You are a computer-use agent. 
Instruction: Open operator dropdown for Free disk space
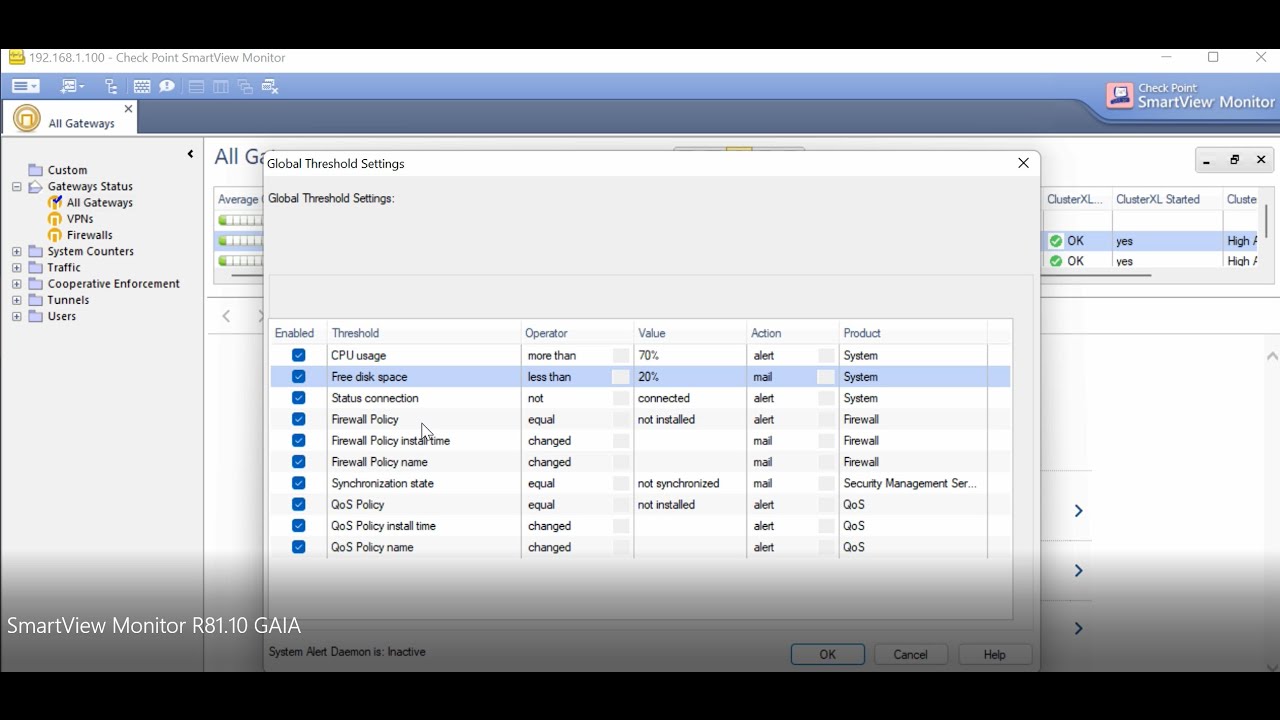click(621, 377)
